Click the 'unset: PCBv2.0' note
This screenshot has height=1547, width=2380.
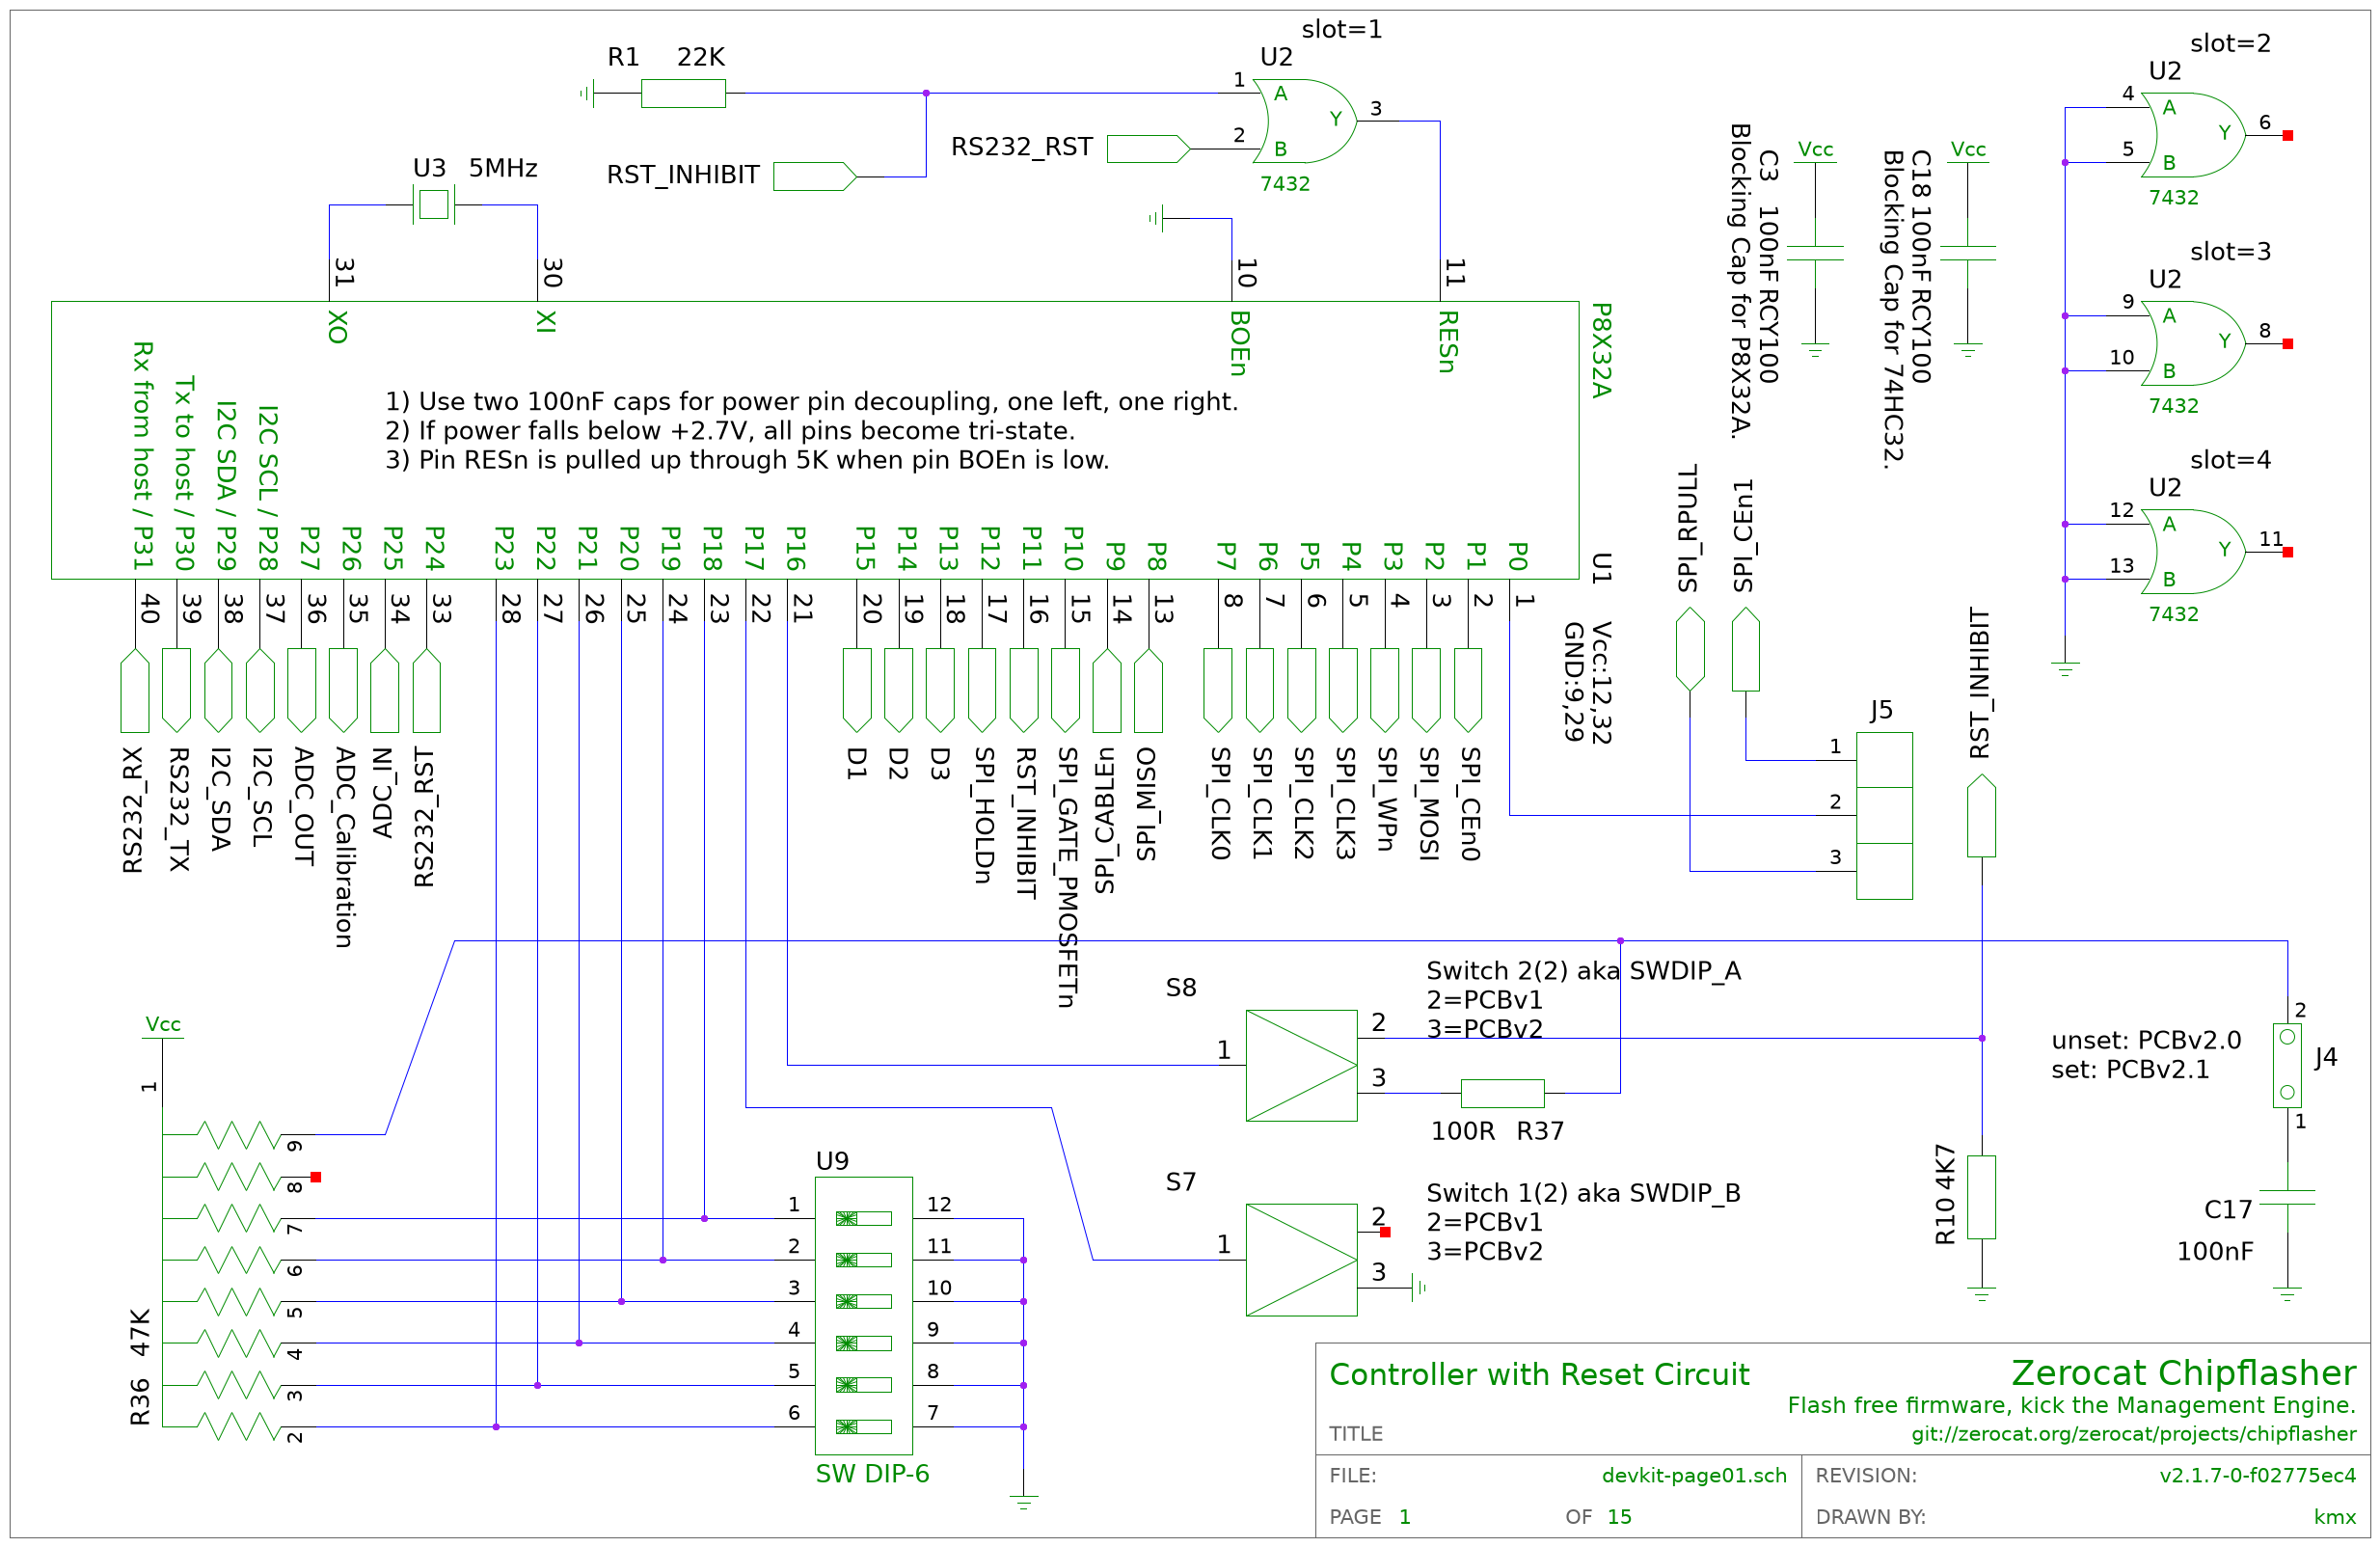click(x=2146, y=1040)
